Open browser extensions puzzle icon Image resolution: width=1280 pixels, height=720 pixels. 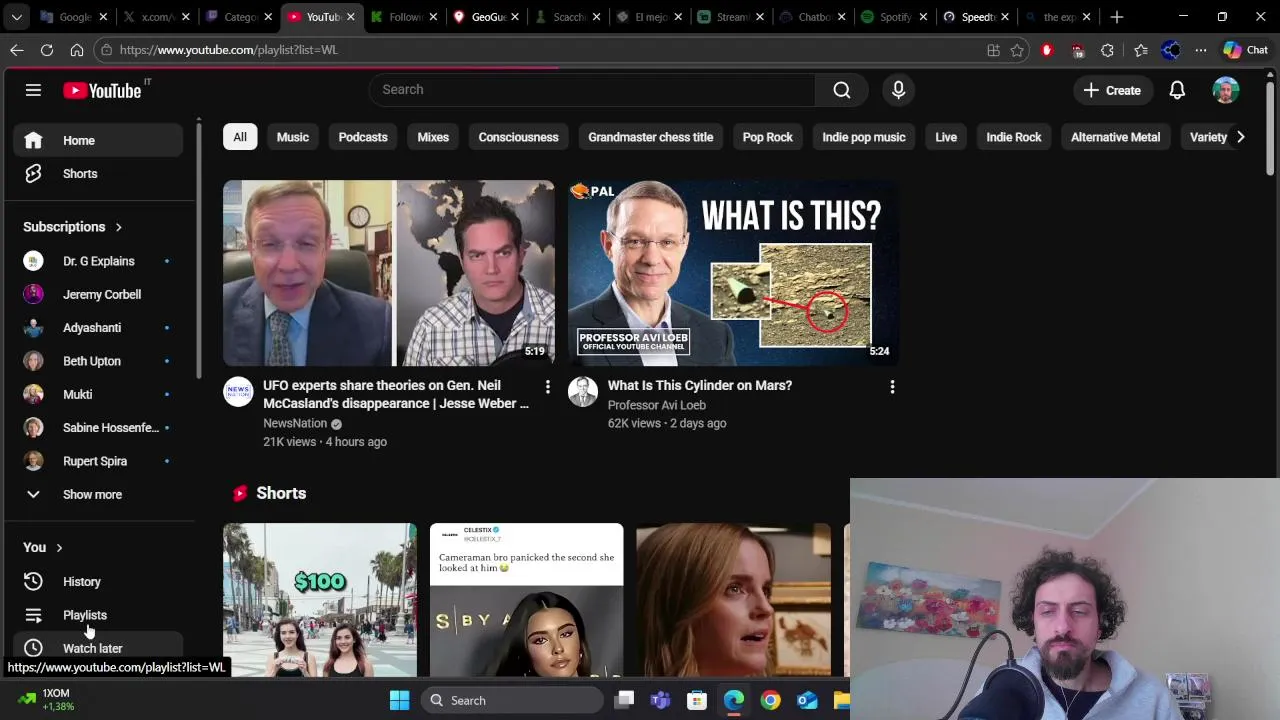pos(1107,50)
